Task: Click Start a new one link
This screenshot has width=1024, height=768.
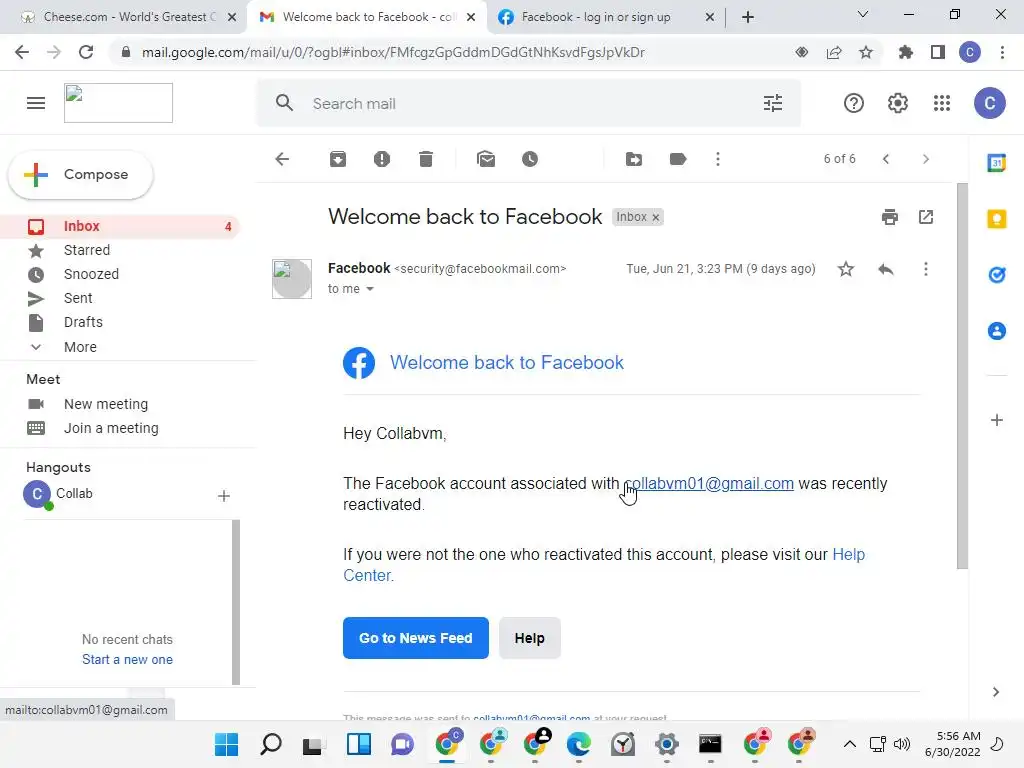Action: tap(127, 660)
